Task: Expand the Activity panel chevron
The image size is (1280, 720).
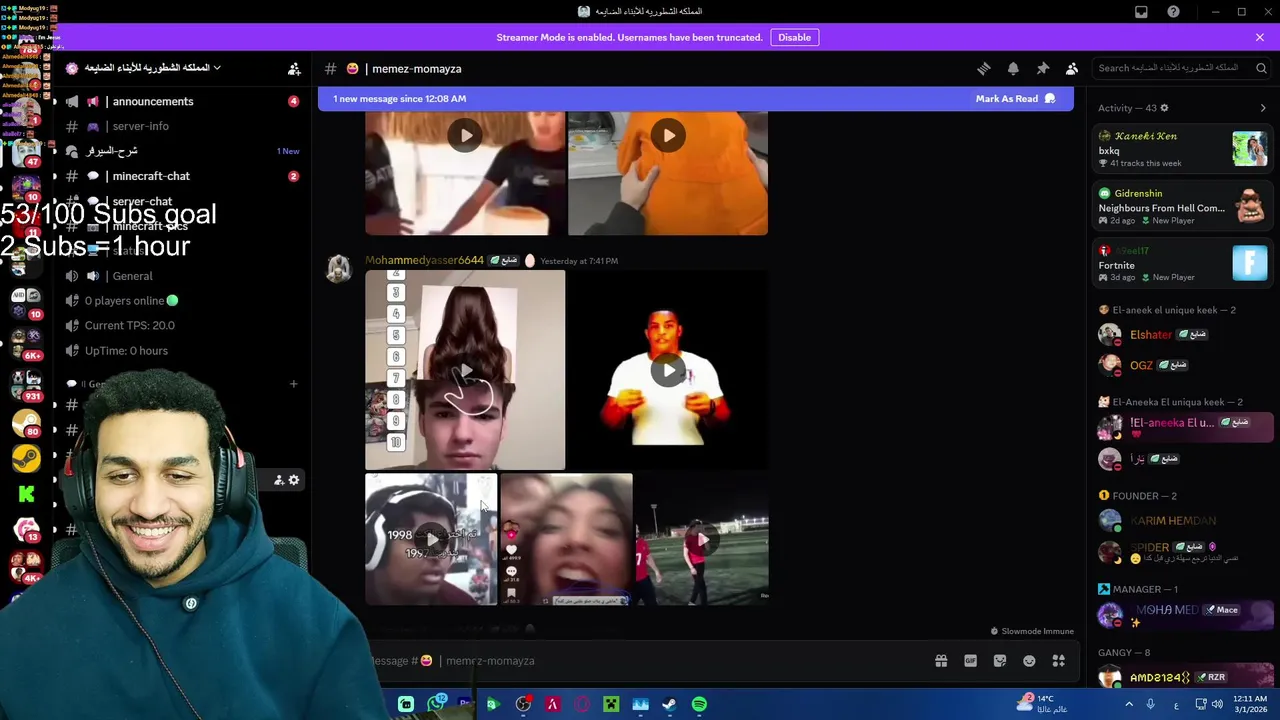Action: pyautogui.click(x=1263, y=108)
